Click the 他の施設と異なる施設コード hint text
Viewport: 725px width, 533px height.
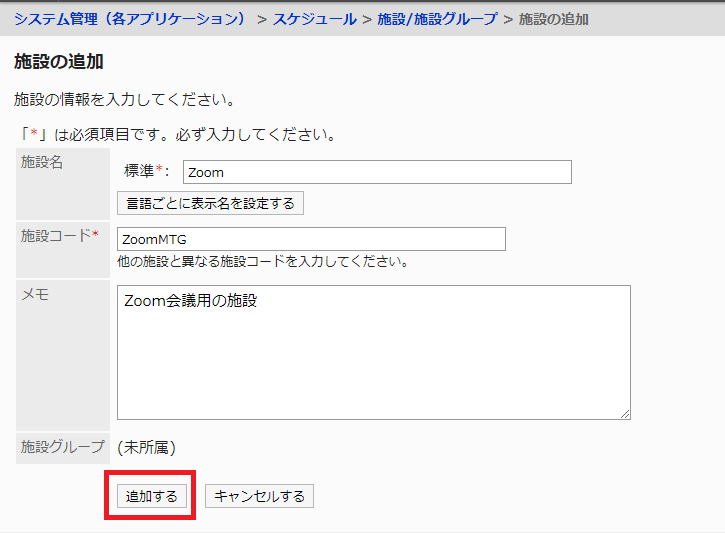click(262, 262)
